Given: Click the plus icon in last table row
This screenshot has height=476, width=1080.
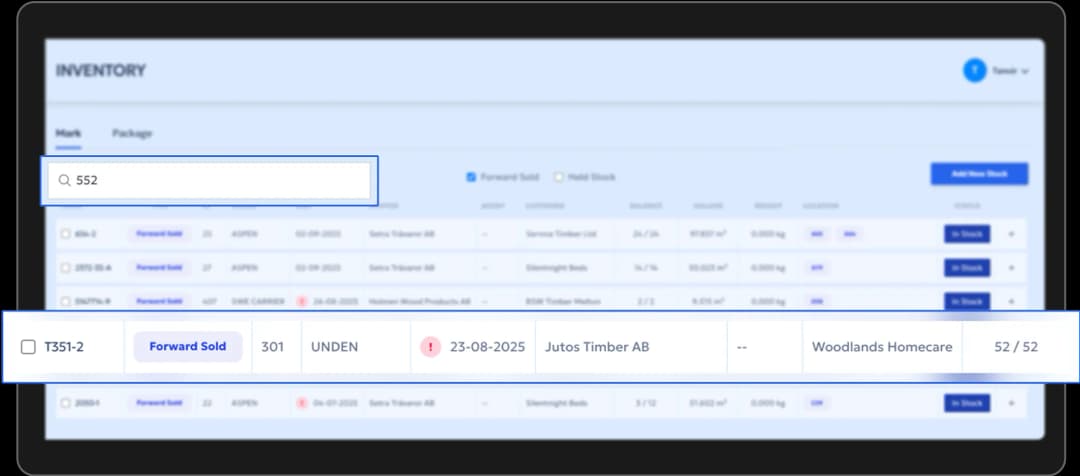Looking at the screenshot, I should coord(1010,403).
